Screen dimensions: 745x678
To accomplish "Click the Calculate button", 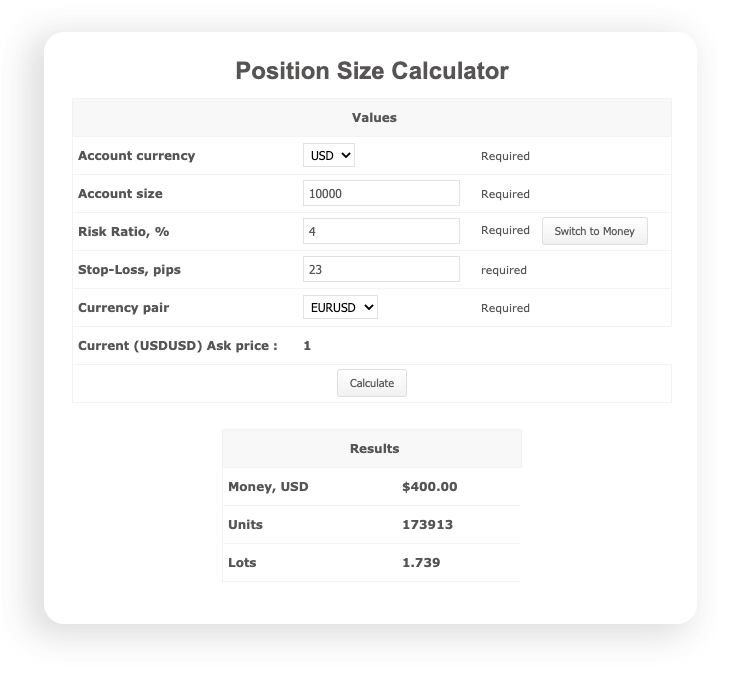I will [x=372, y=383].
